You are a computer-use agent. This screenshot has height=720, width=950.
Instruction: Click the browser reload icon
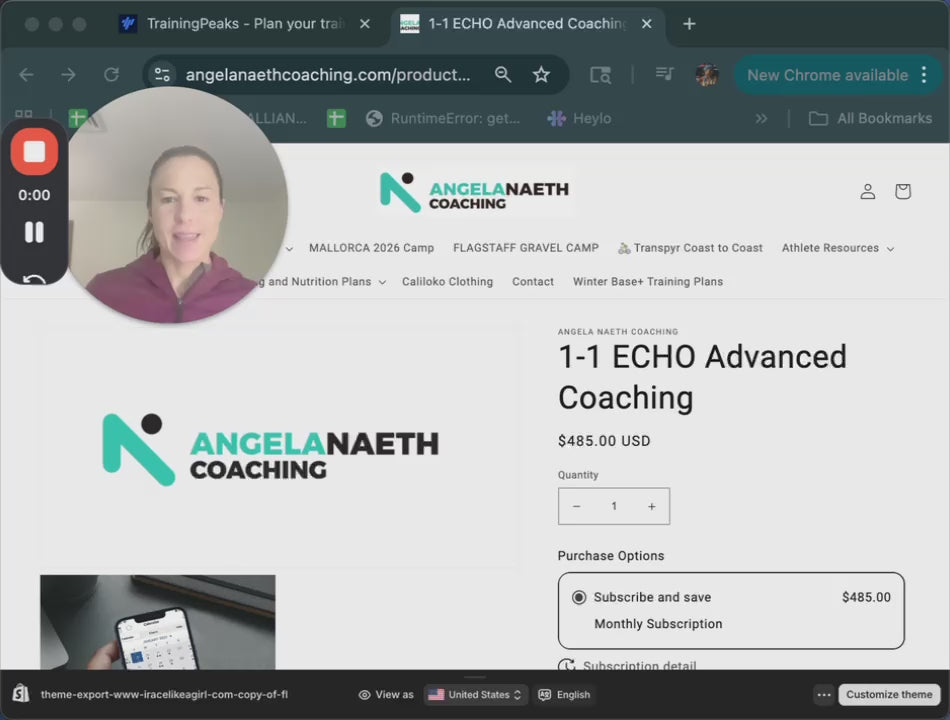click(x=111, y=75)
